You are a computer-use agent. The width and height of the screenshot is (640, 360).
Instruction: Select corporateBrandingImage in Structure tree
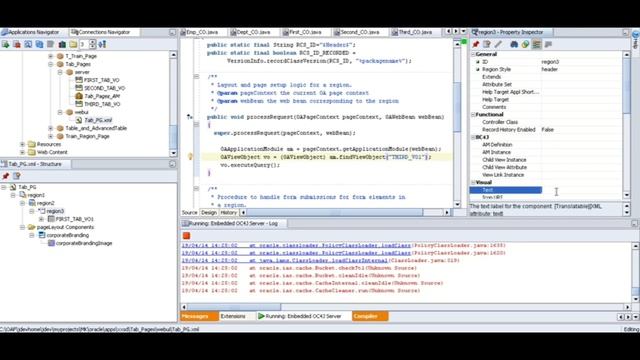[84, 243]
